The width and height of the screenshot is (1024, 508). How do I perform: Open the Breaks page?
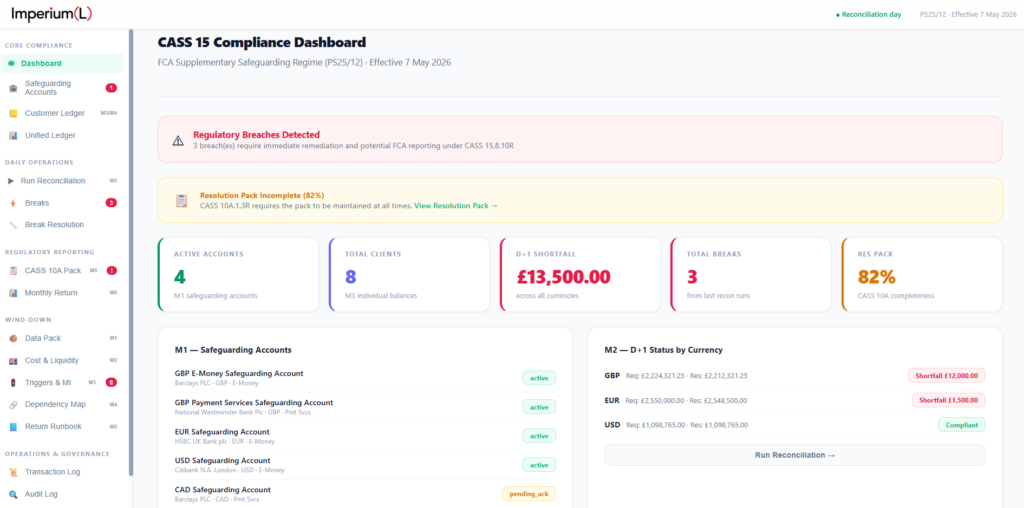pyautogui.click(x=63, y=203)
